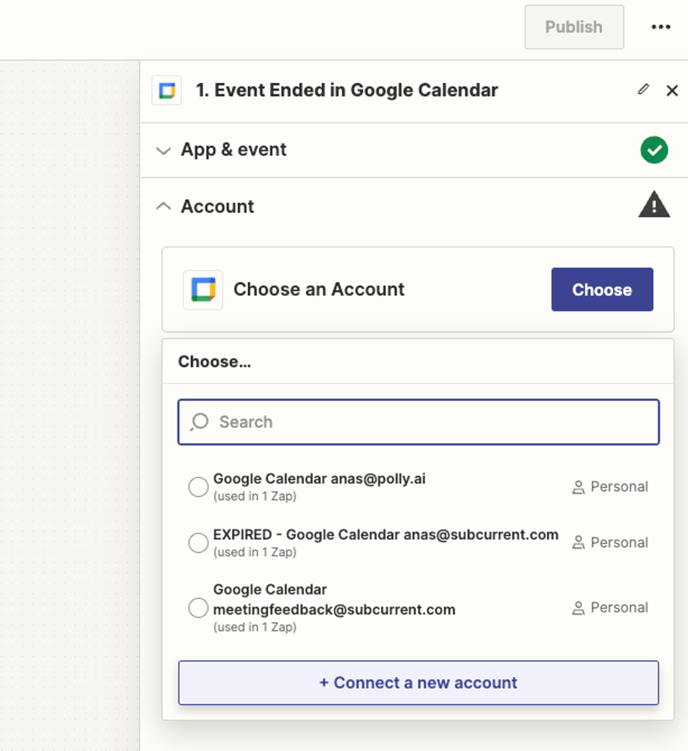Click 'Choose an Account' label text
The width and height of the screenshot is (688, 751).
[319, 289]
